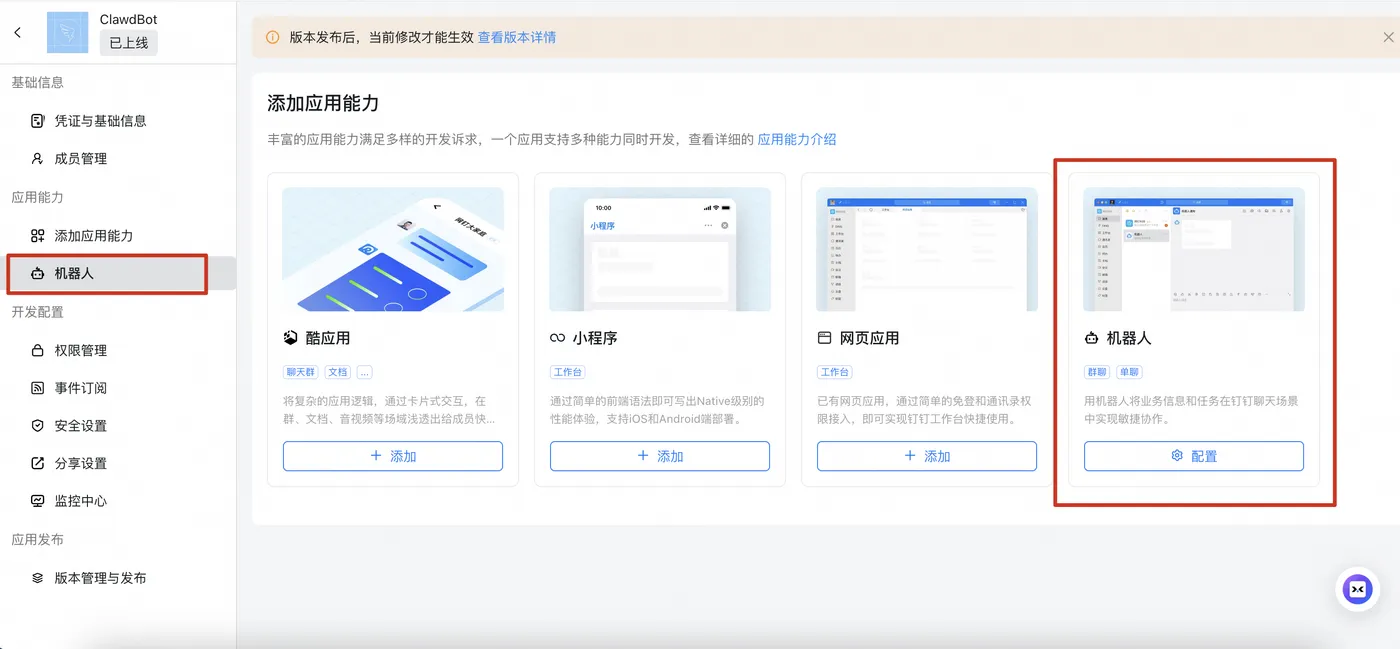Add the 网页应用 capability
Image resolution: width=1400 pixels, height=649 pixels.
point(927,456)
